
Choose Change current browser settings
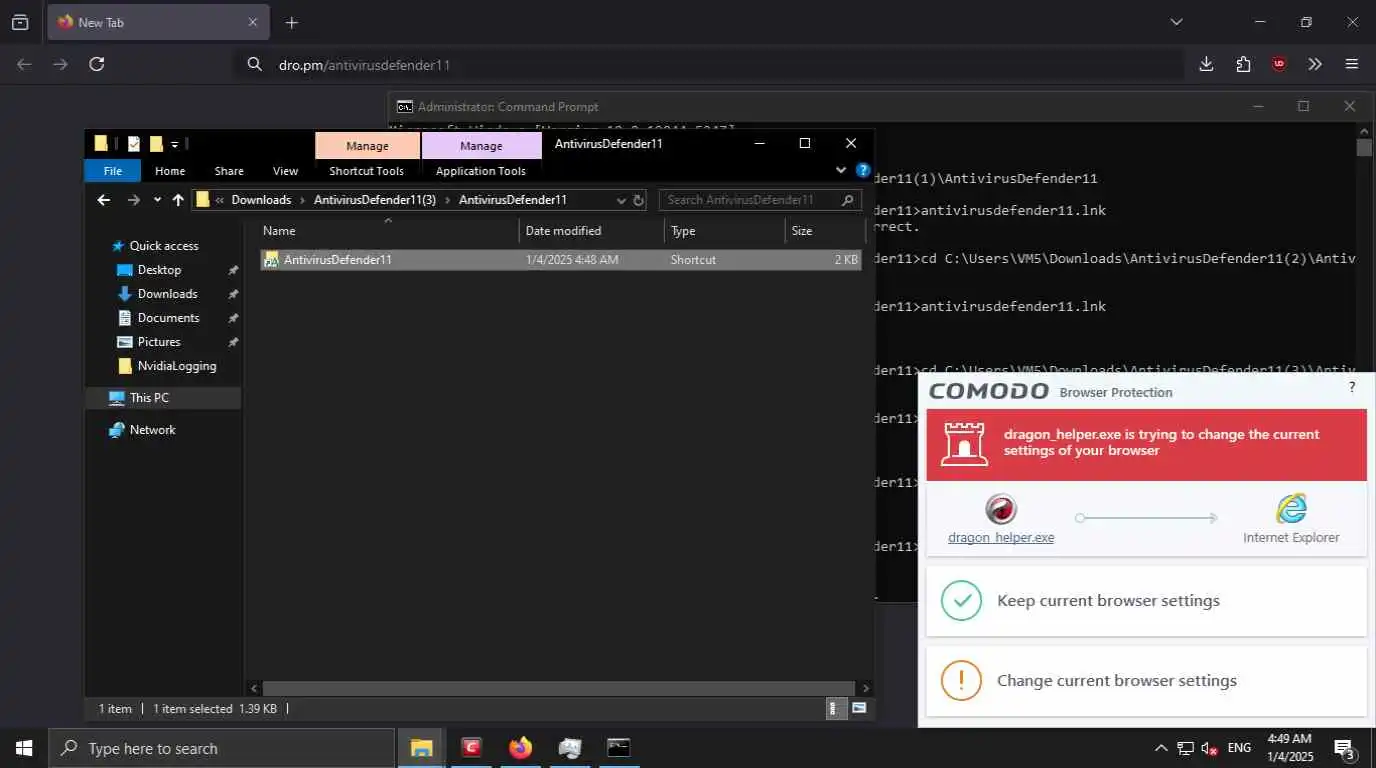pyautogui.click(x=1146, y=681)
